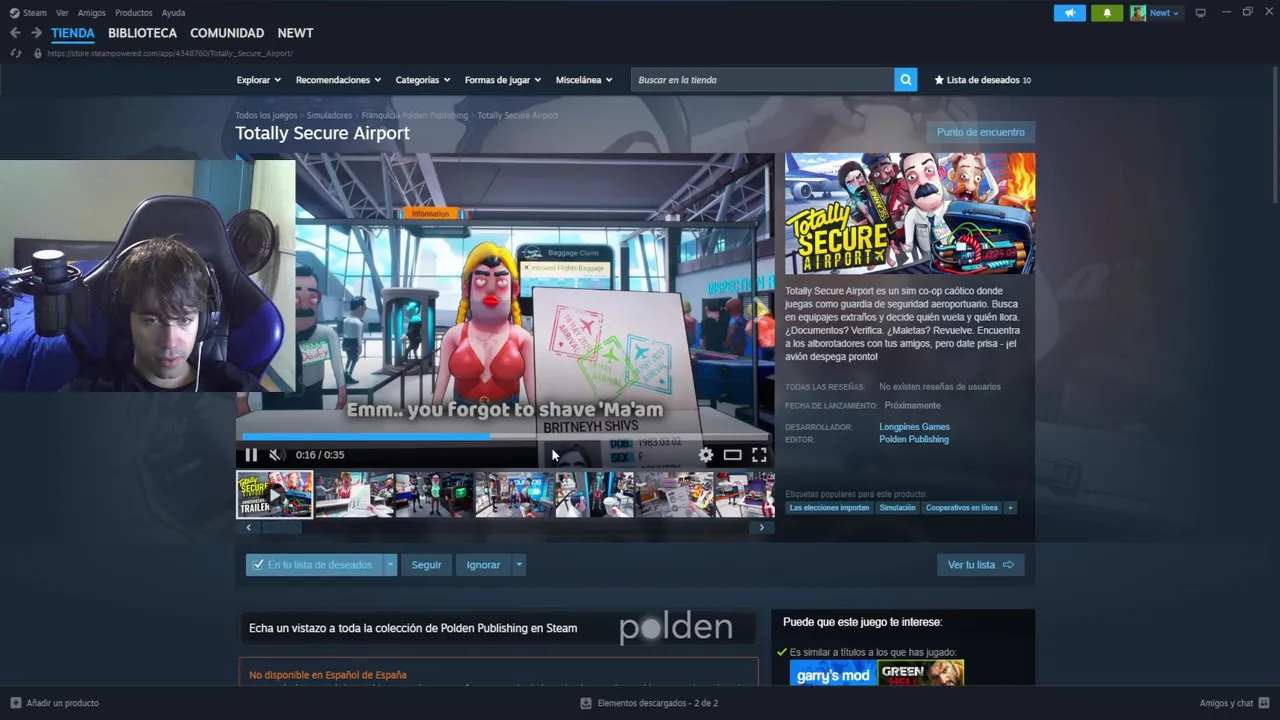Click the Green Hell thumbnail
This screenshot has width=1280, height=720.
click(921, 675)
